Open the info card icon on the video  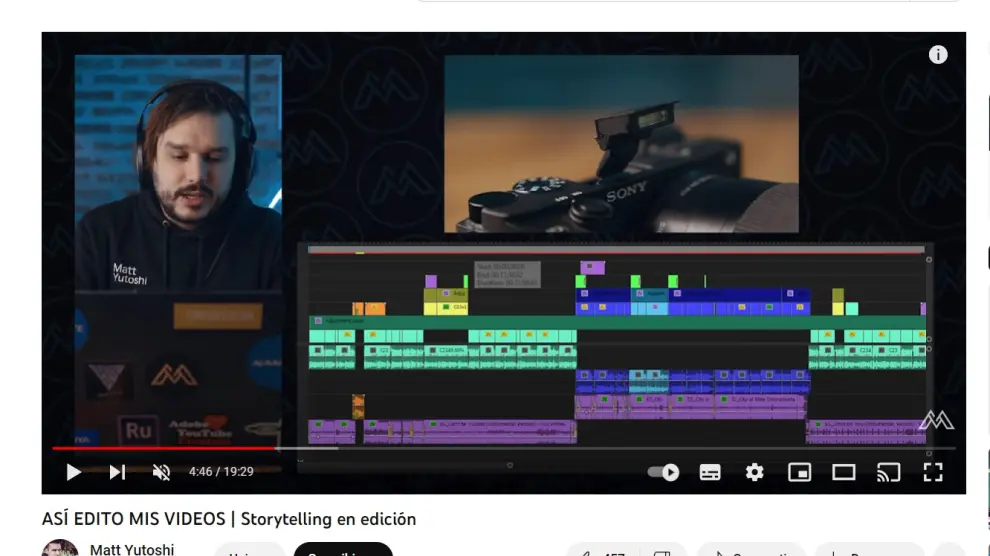(x=938, y=55)
